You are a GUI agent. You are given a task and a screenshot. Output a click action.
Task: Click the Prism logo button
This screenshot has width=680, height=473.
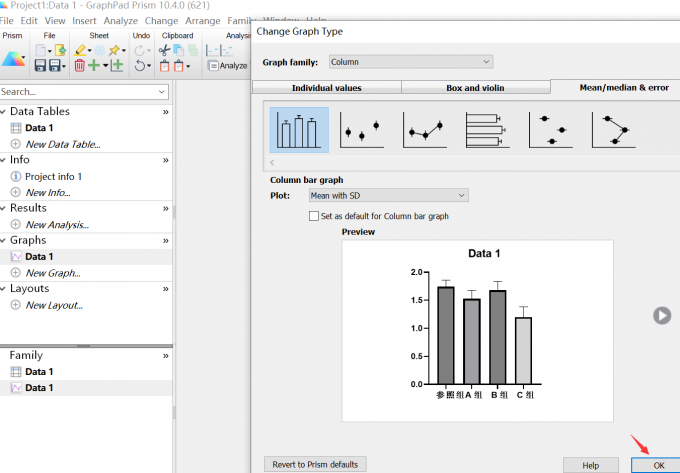coord(14,58)
